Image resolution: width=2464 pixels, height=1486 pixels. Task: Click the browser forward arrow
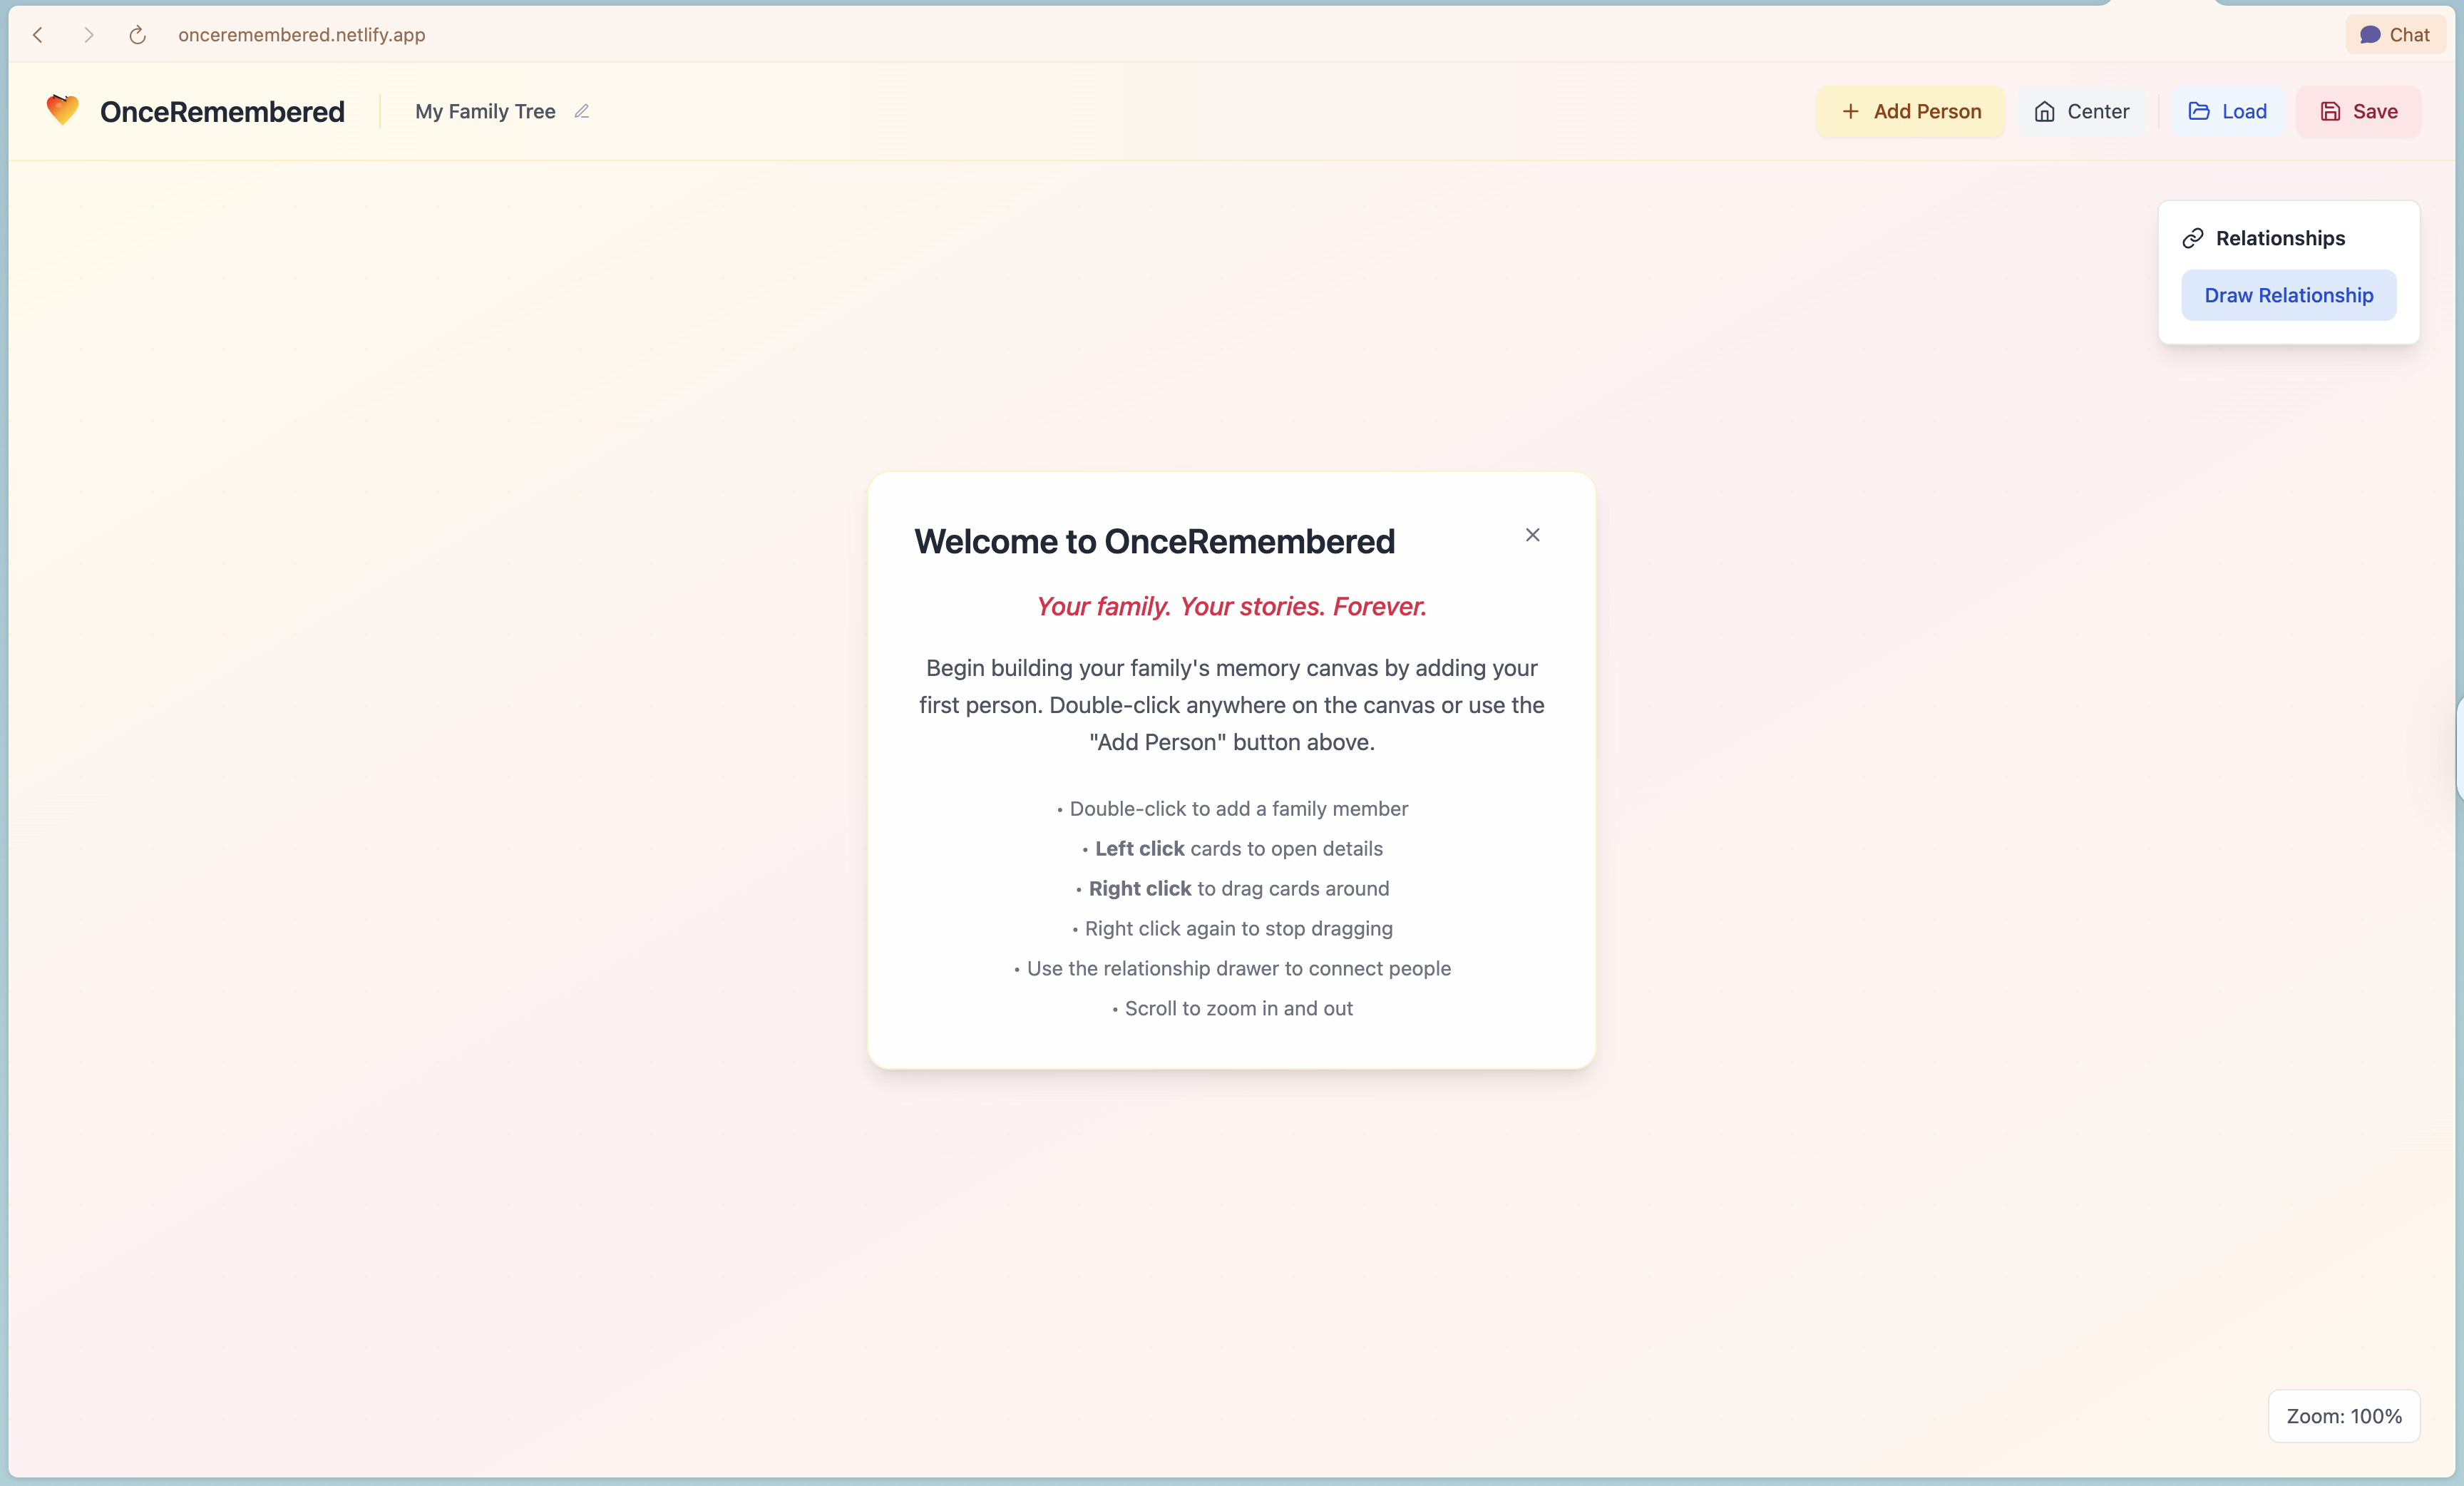[88, 35]
